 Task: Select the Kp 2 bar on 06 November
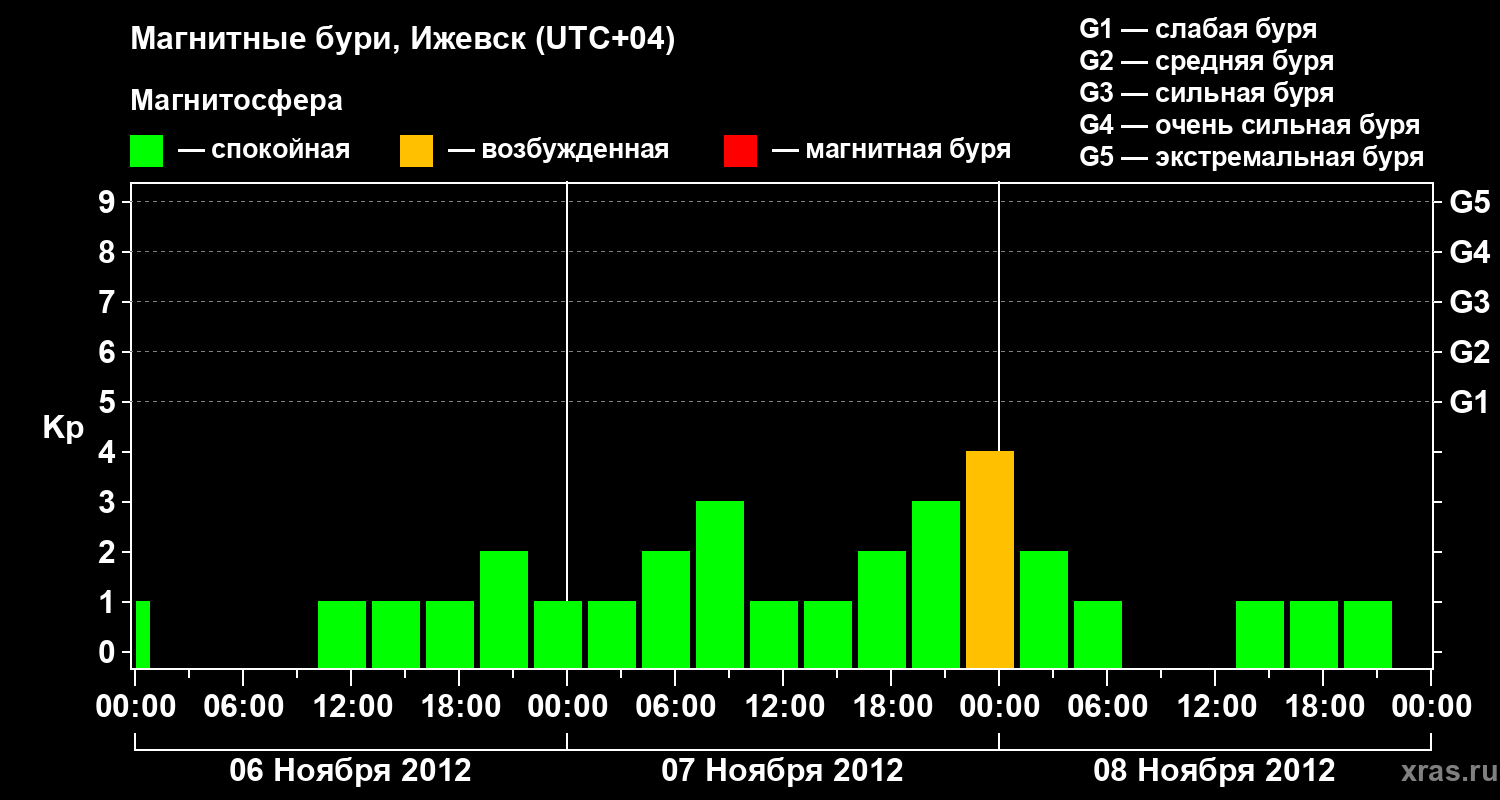(x=504, y=610)
